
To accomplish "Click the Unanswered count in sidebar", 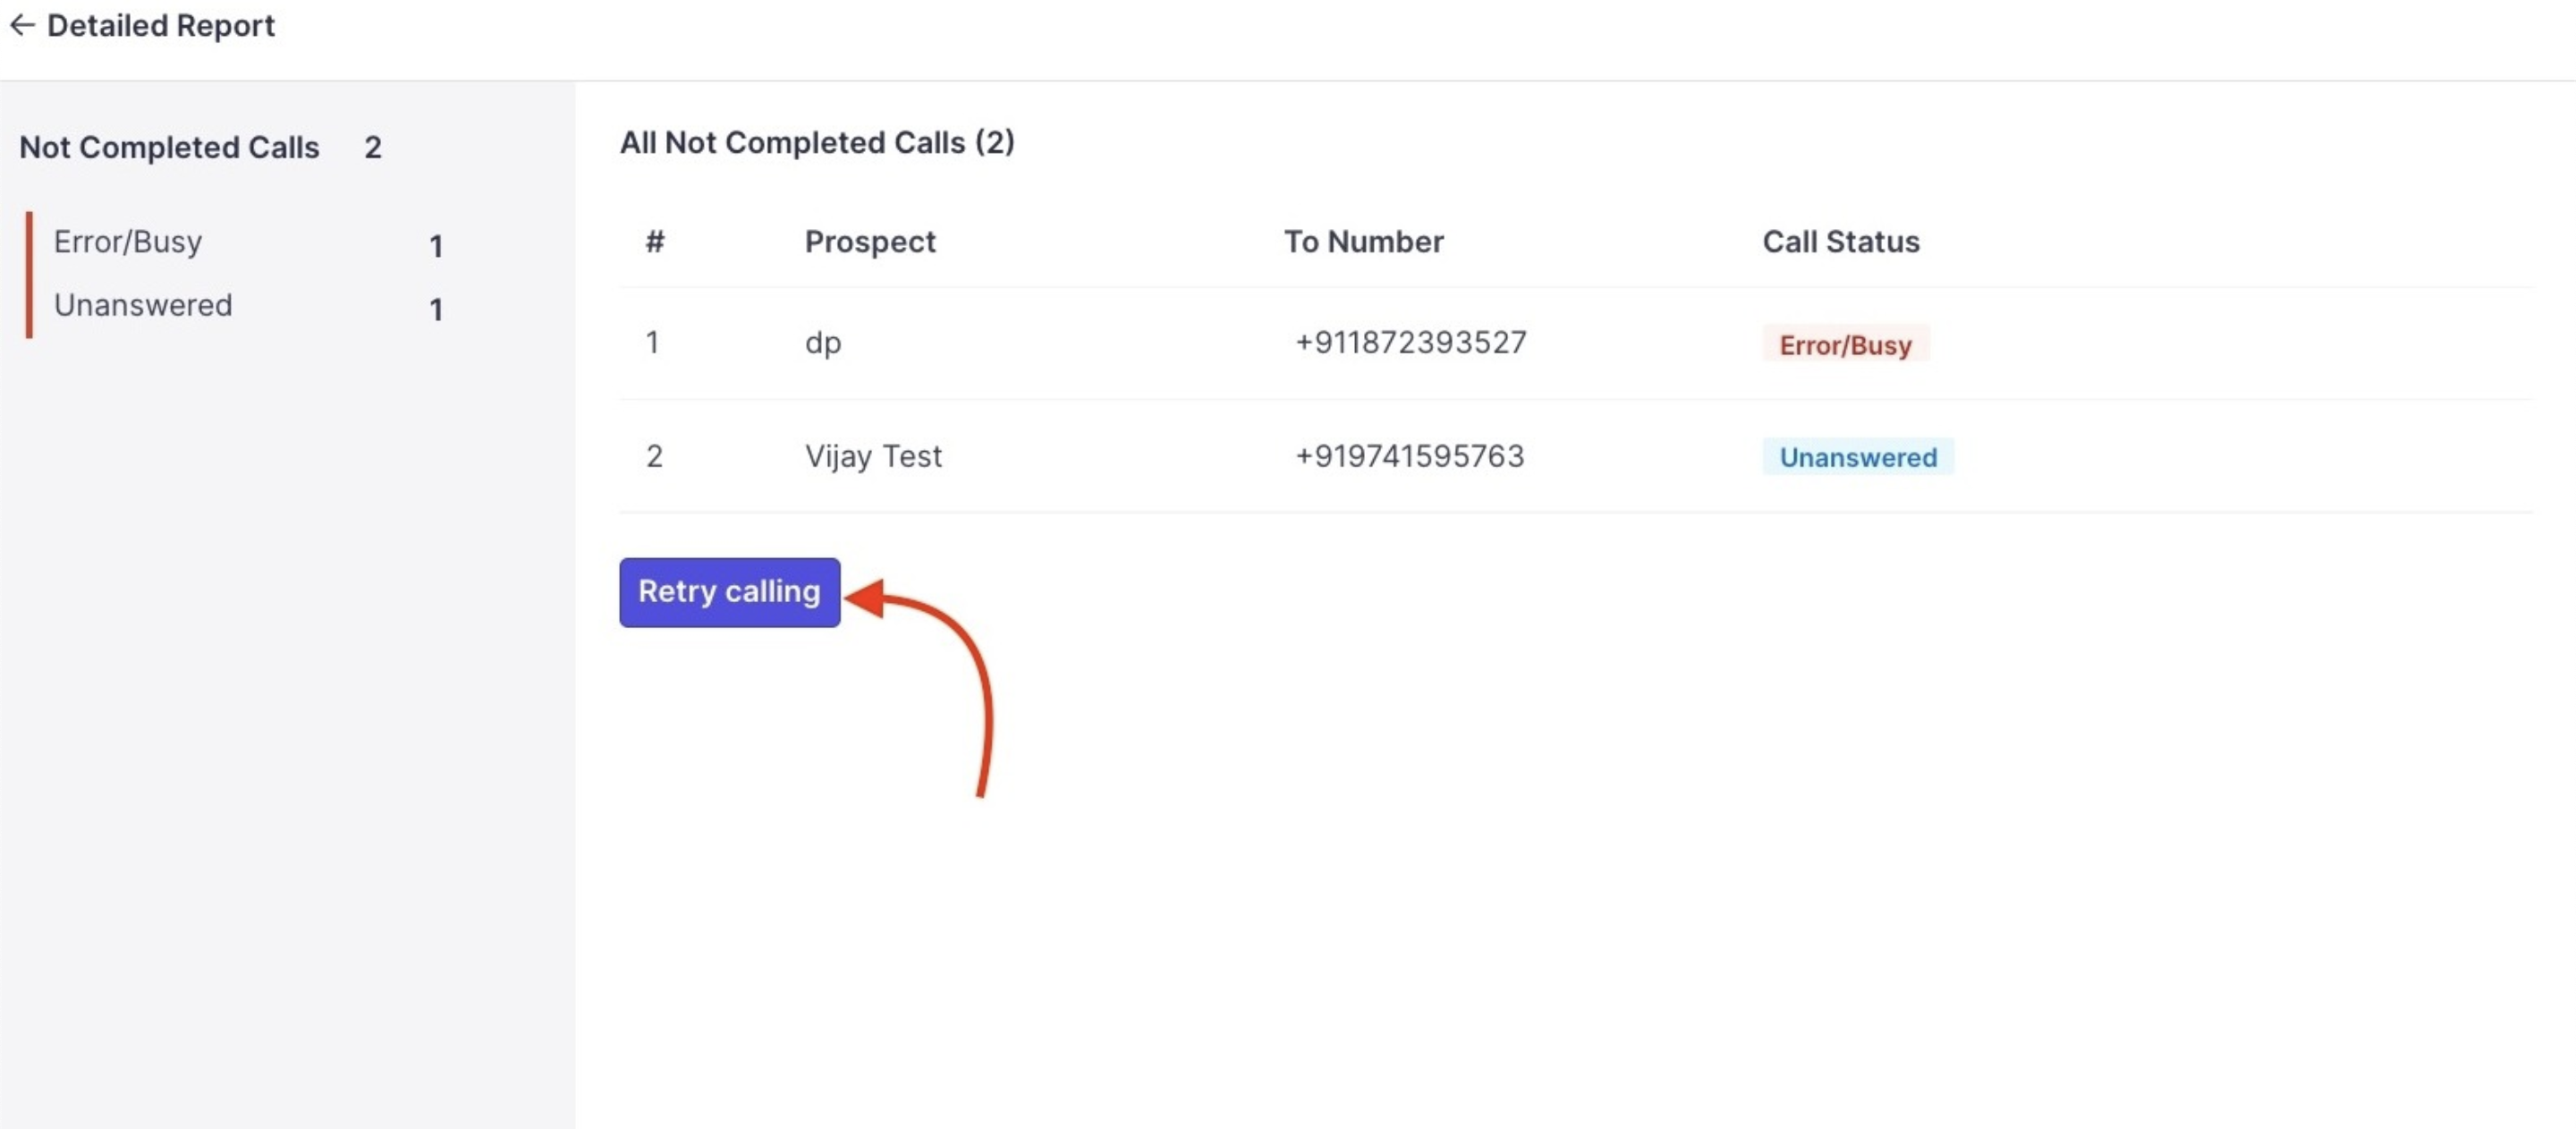I will pos(436,309).
